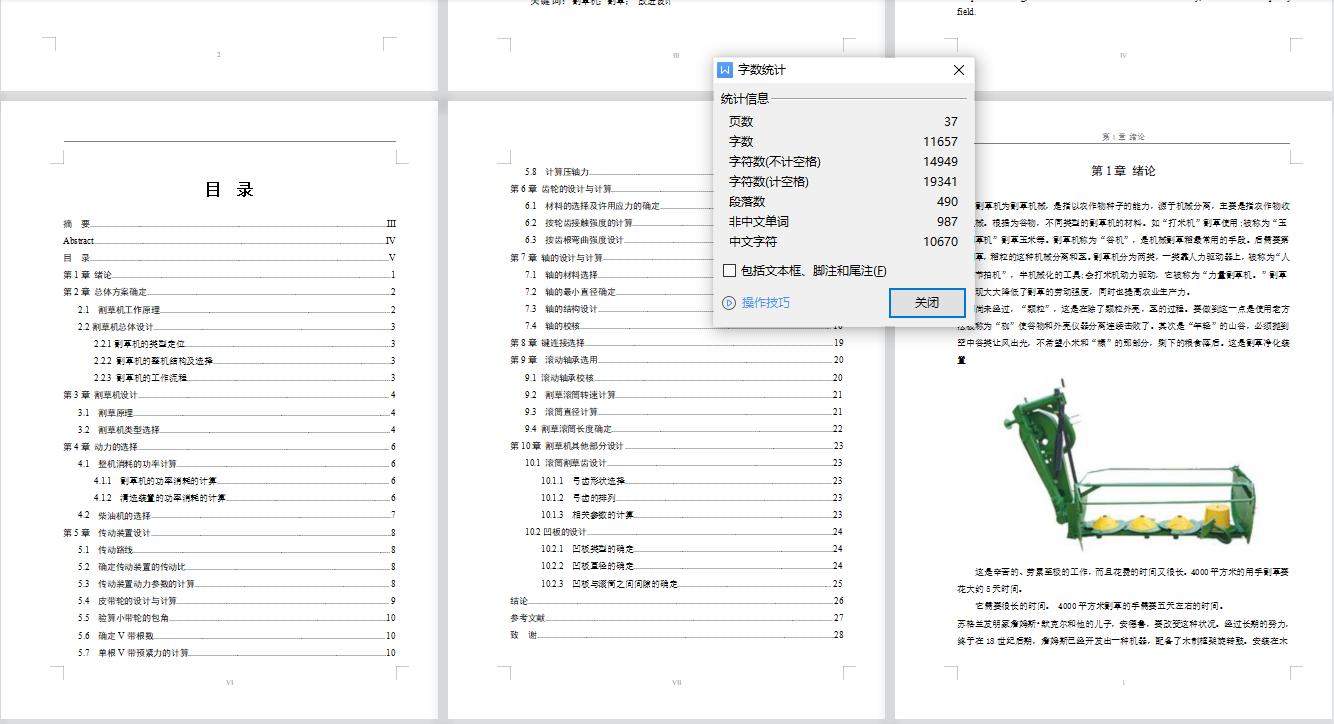Open 第2章 总体方案确定 contents entry

click(229, 292)
